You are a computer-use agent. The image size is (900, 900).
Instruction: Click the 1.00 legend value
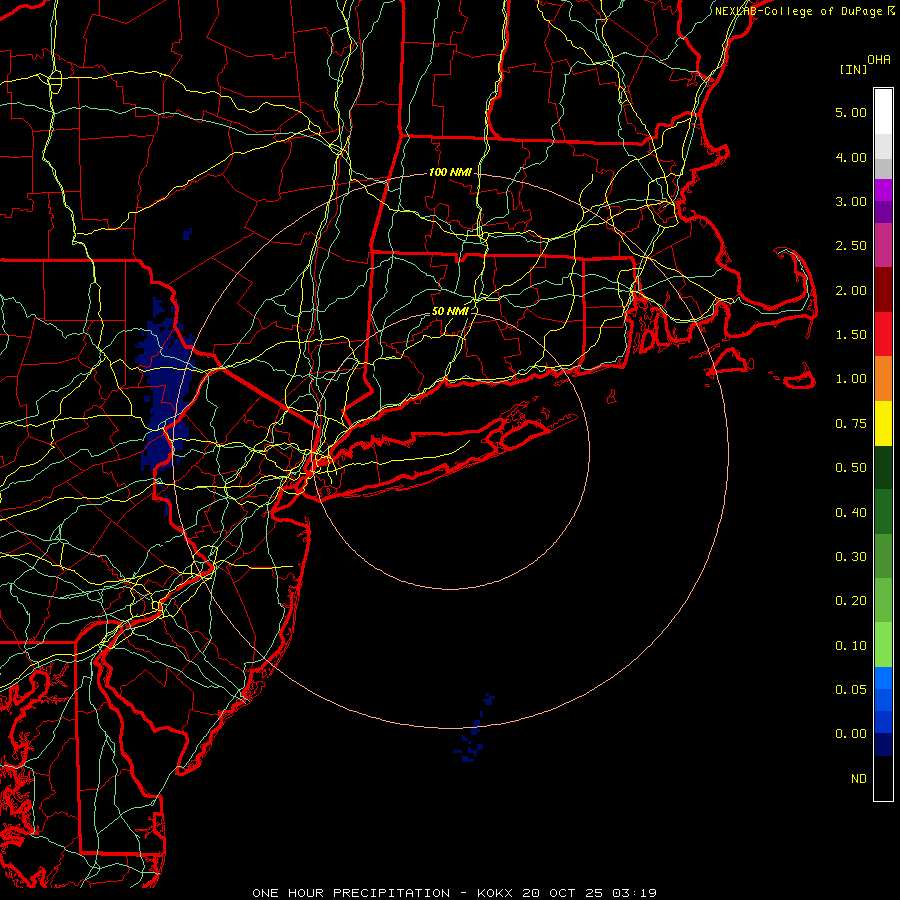coord(851,379)
